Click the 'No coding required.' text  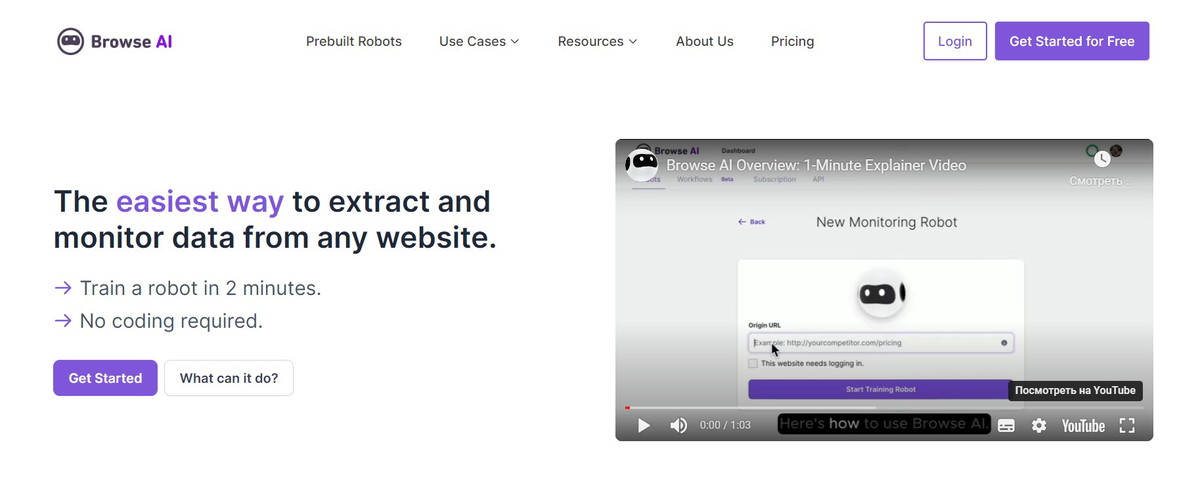coord(171,321)
